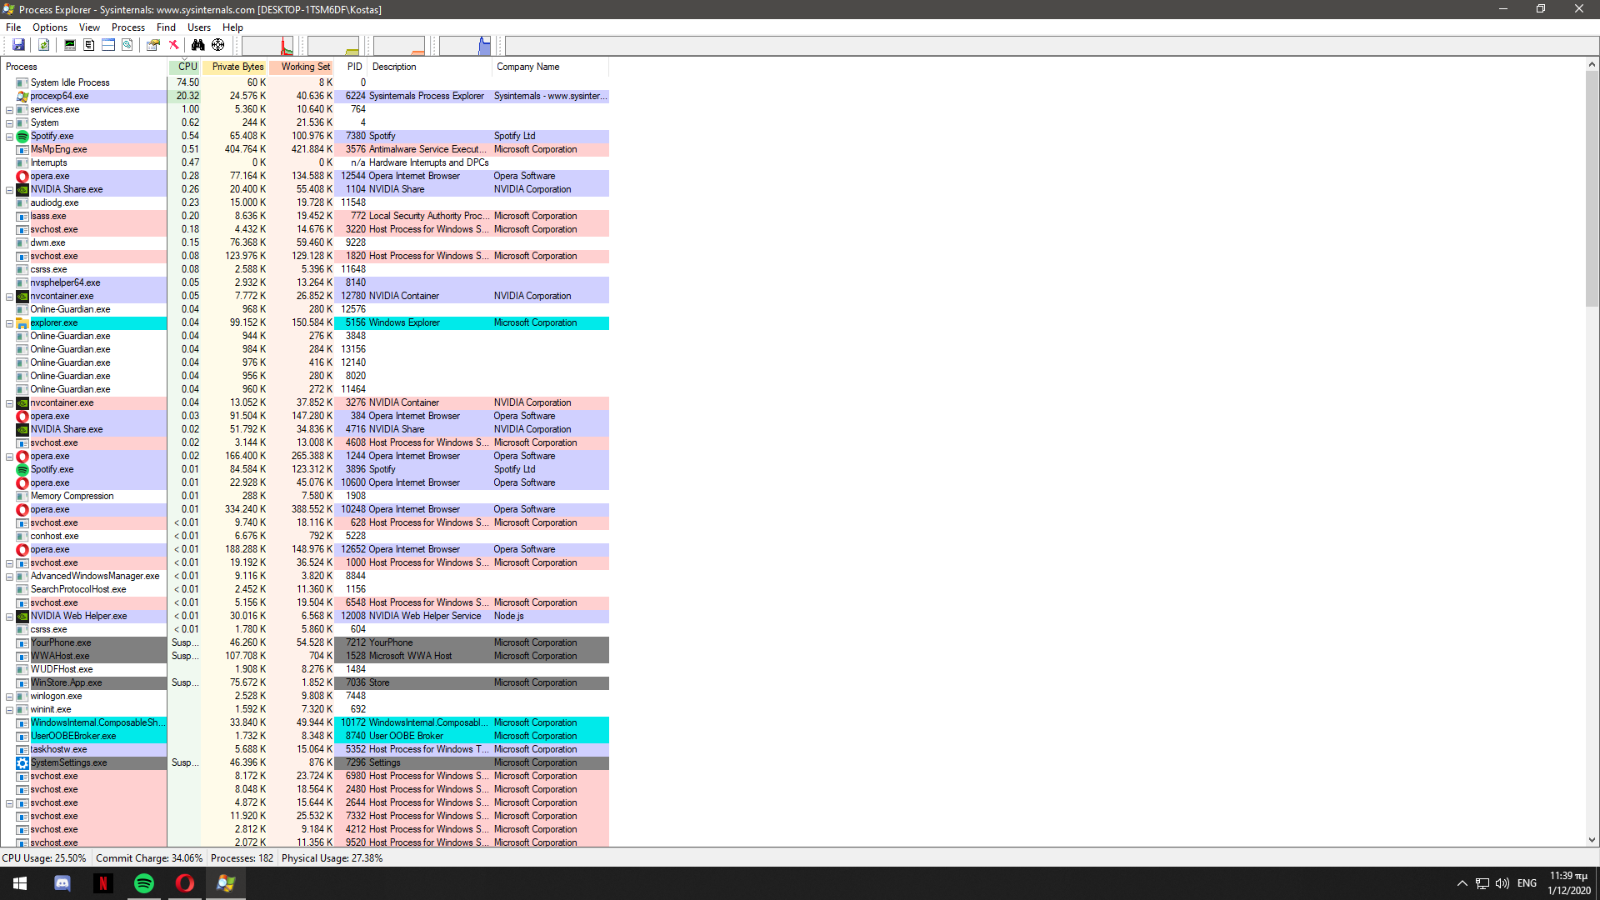The height and width of the screenshot is (900, 1600).
Task: Click the Discord icon in the taskbar
Action: tap(62, 883)
